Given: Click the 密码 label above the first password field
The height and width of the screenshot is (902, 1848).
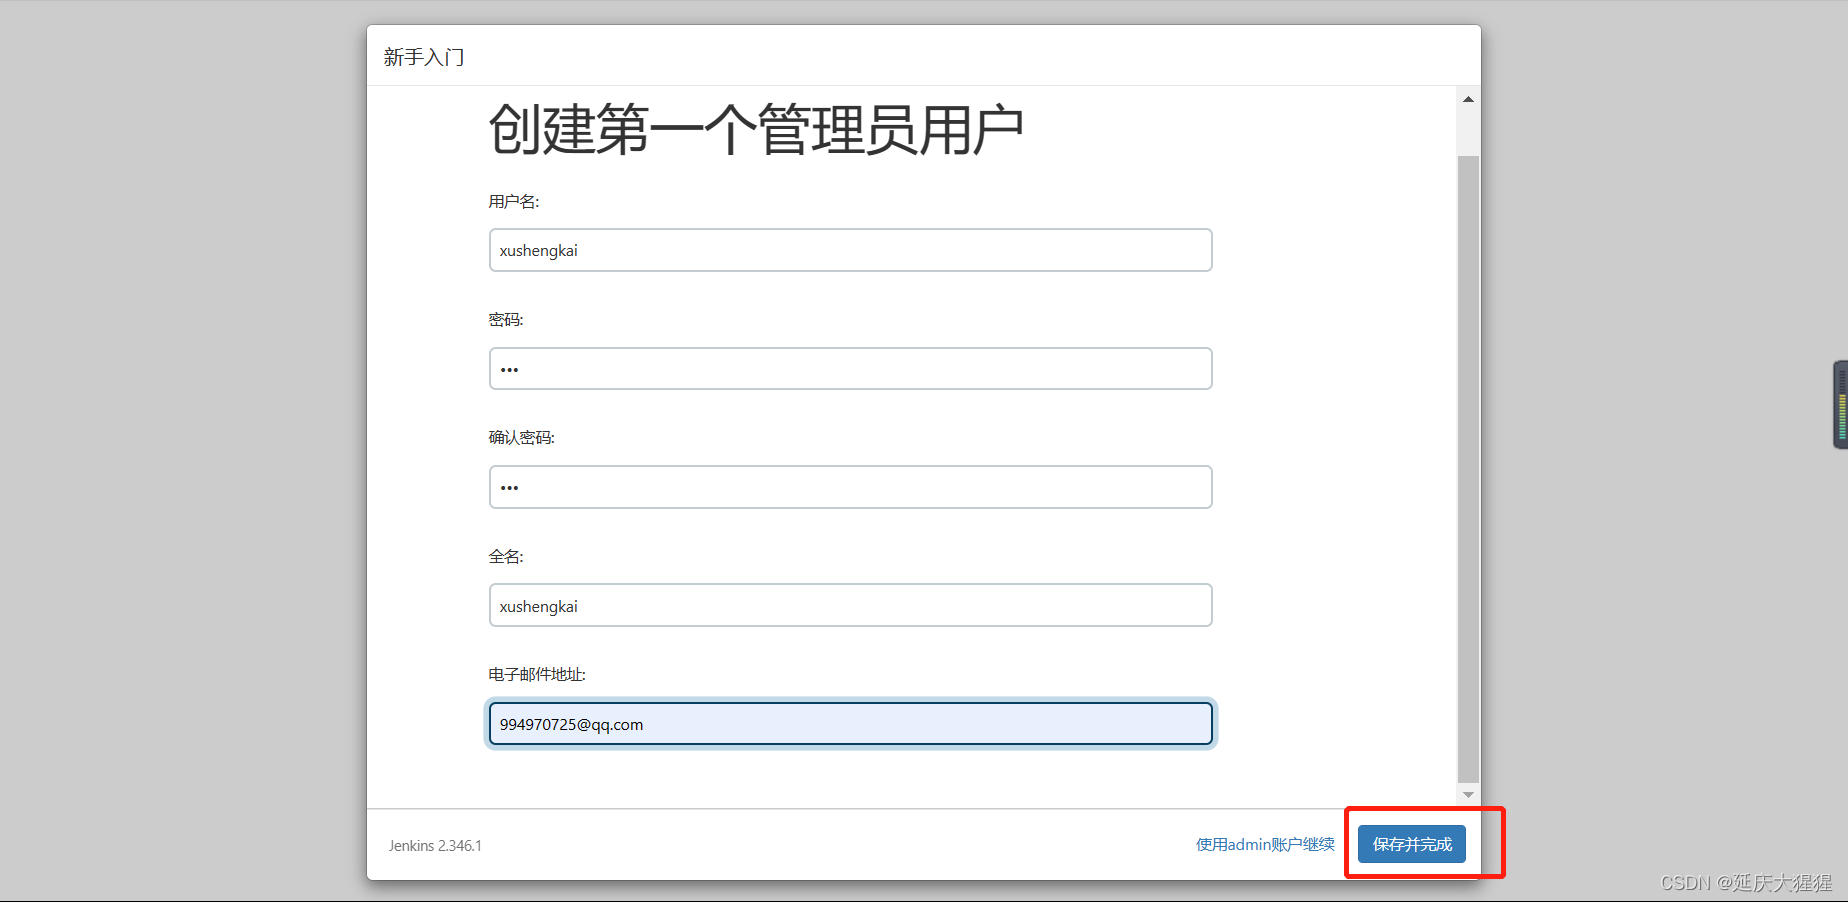Looking at the screenshot, I should pyautogui.click(x=506, y=320).
